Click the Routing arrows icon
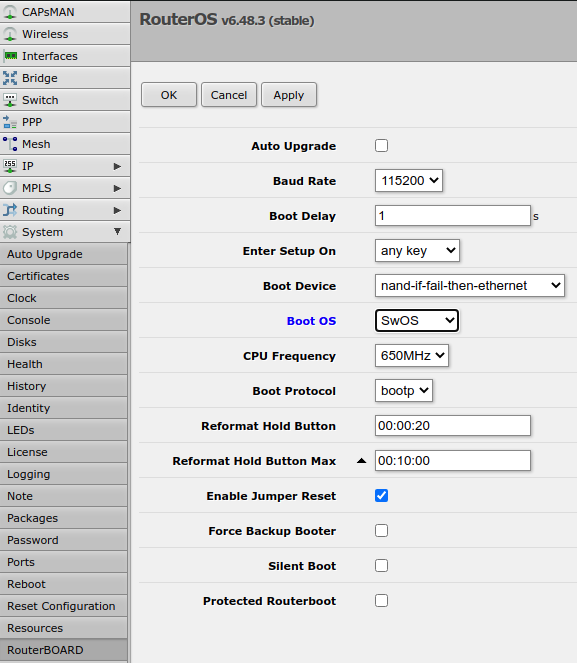This screenshot has height=663, width=577. coord(10,210)
